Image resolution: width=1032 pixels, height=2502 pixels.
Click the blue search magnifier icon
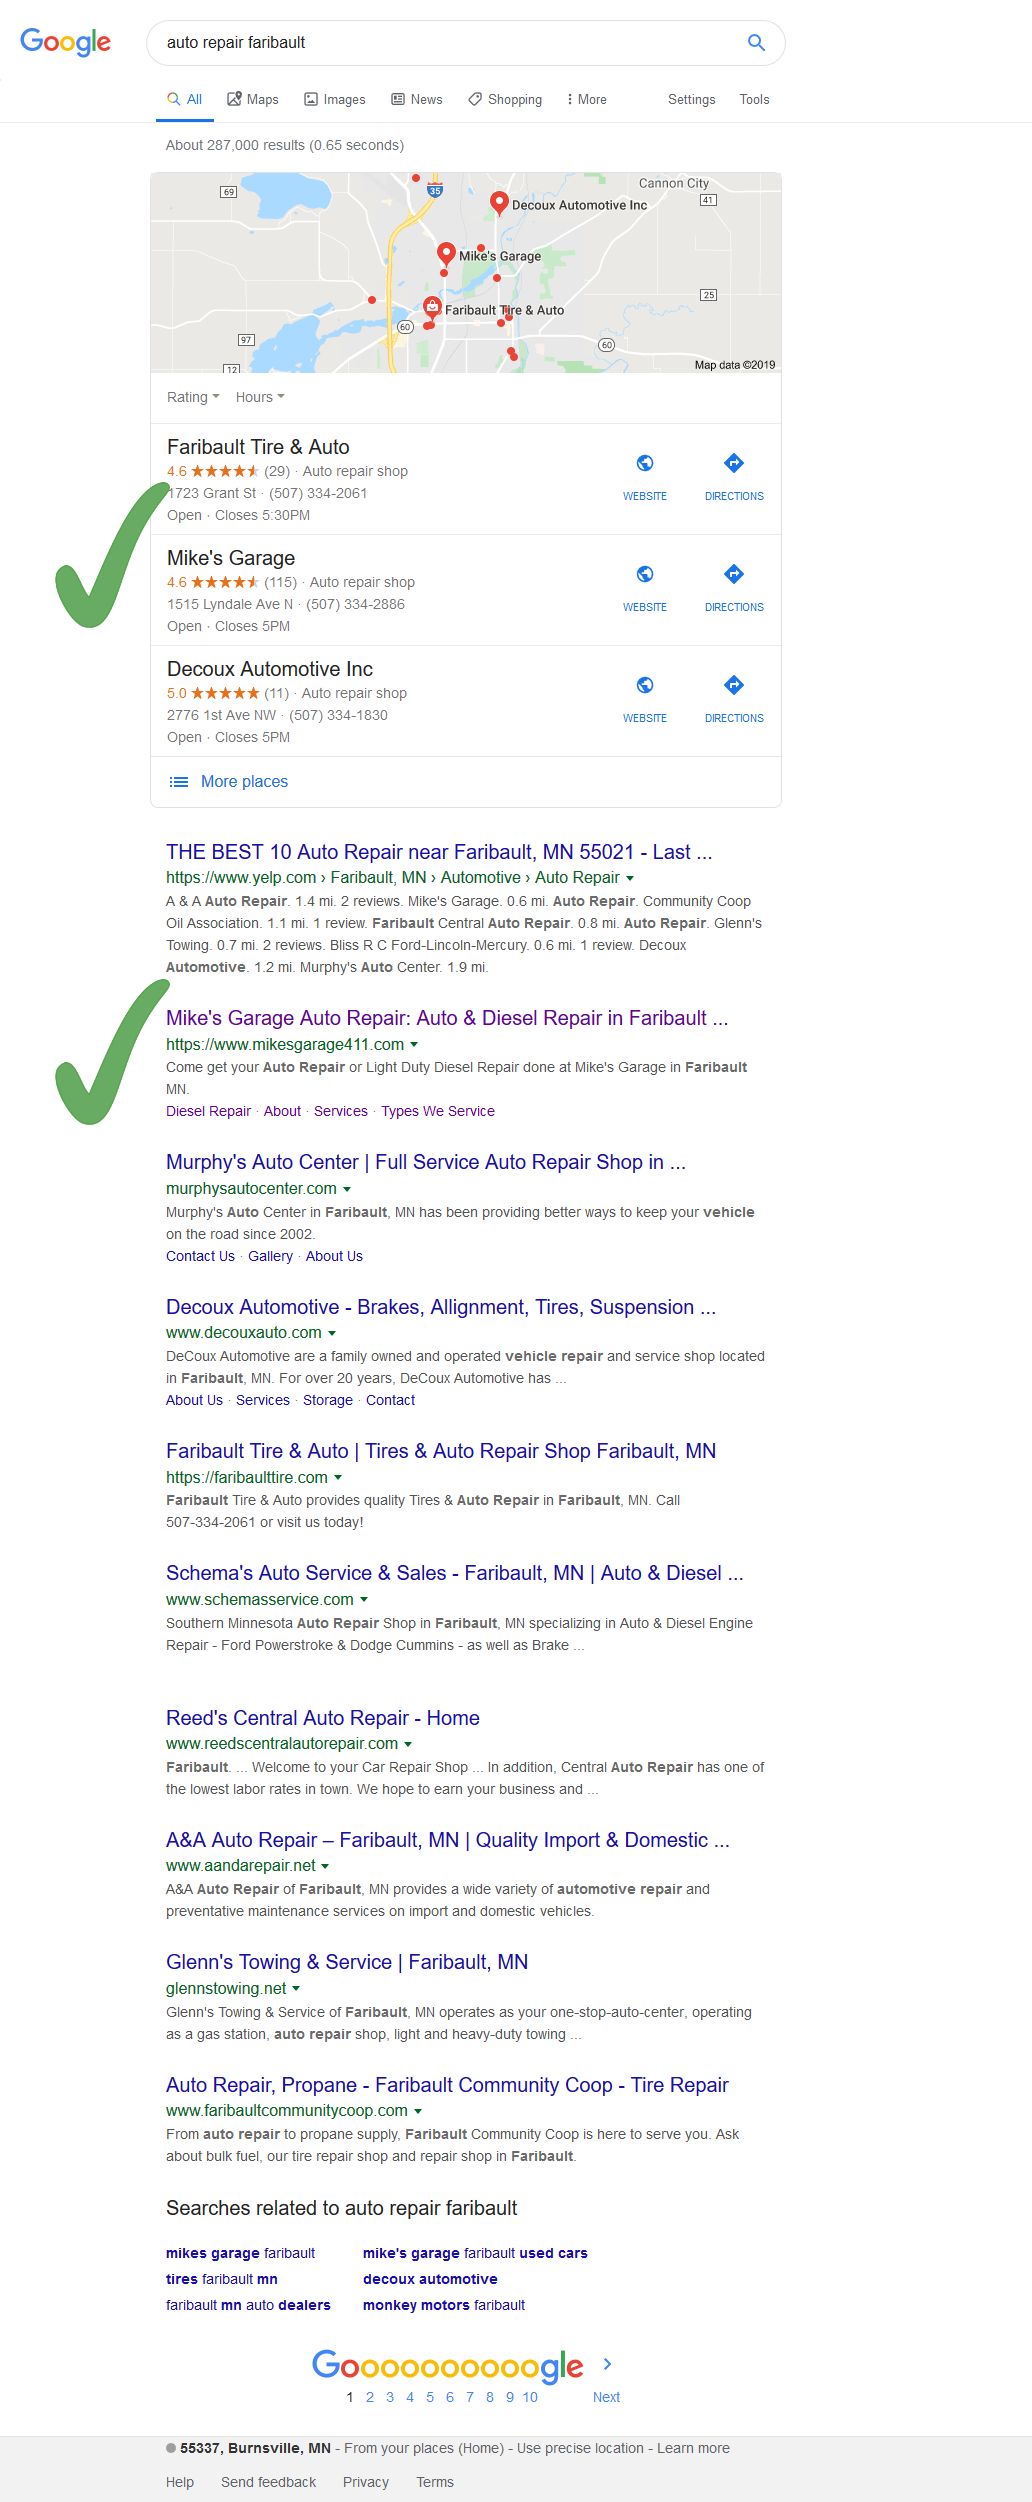pyautogui.click(x=757, y=42)
